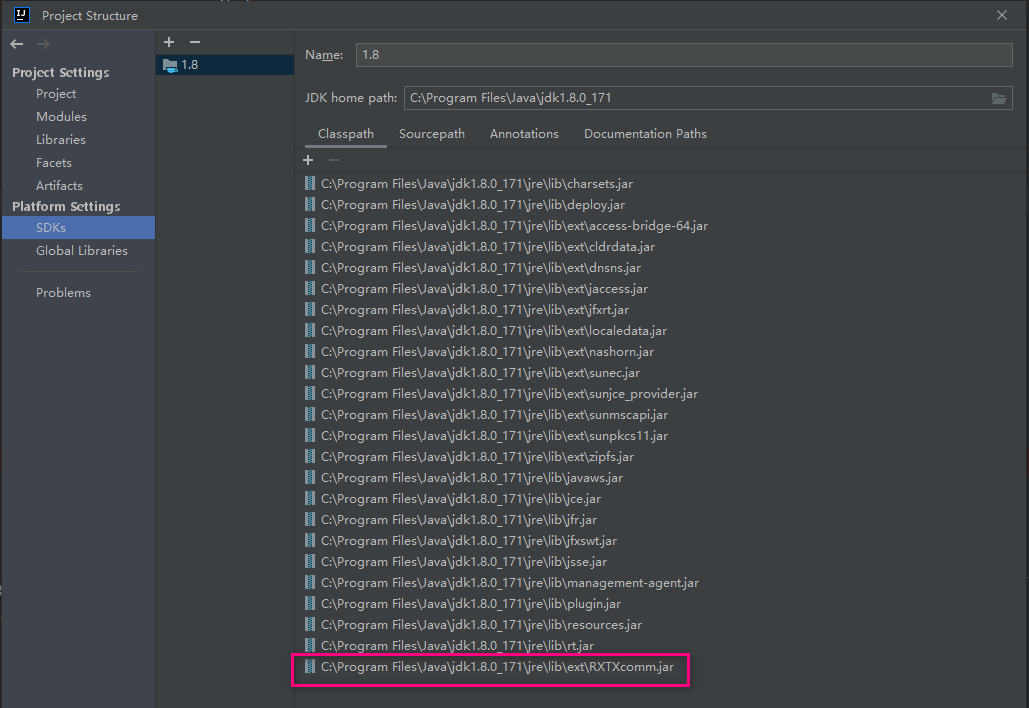This screenshot has width=1029, height=708.
Task: Remove classpath entry with minus icon
Action: (x=334, y=160)
